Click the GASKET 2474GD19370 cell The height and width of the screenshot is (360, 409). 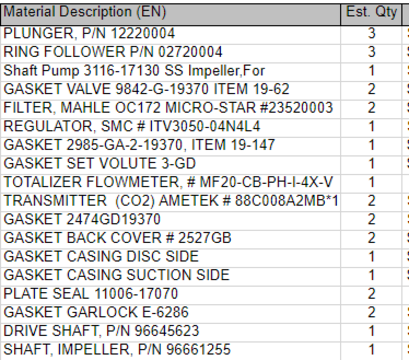(x=171, y=220)
